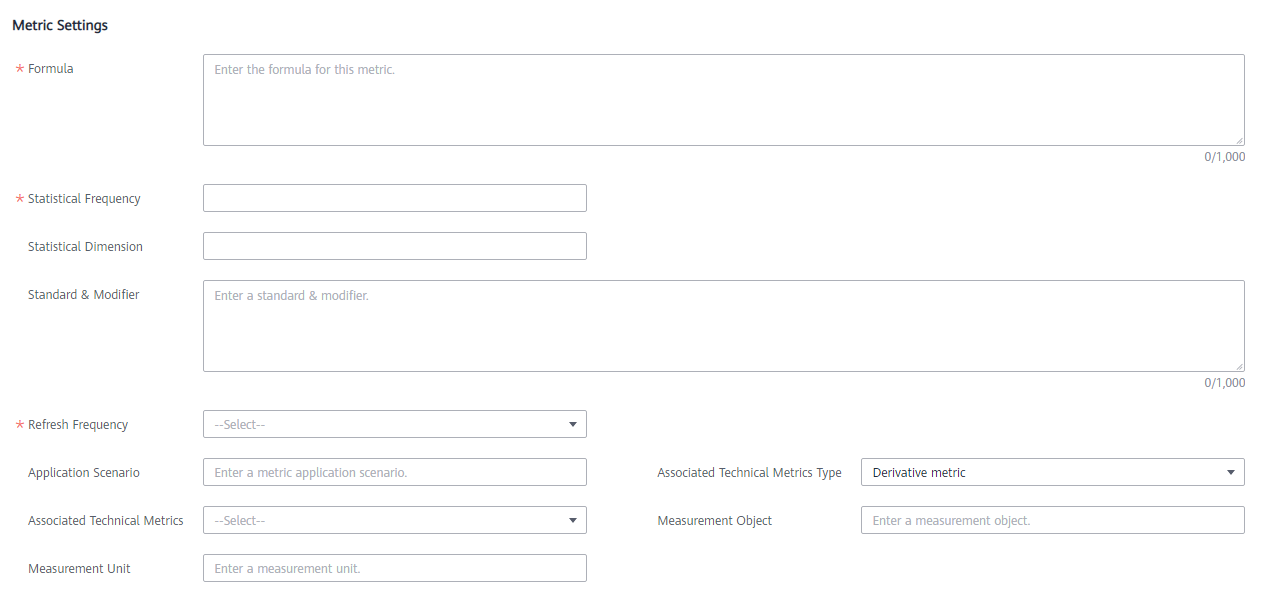Click the Application Scenario field

pos(395,472)
